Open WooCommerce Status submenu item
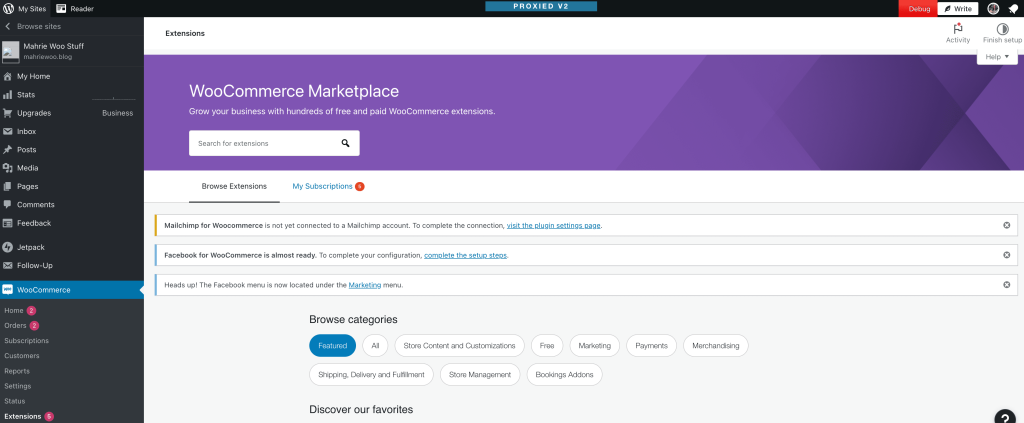This screenshot has height=423, width=1024. pyautogui.click(x=15, y=401)
